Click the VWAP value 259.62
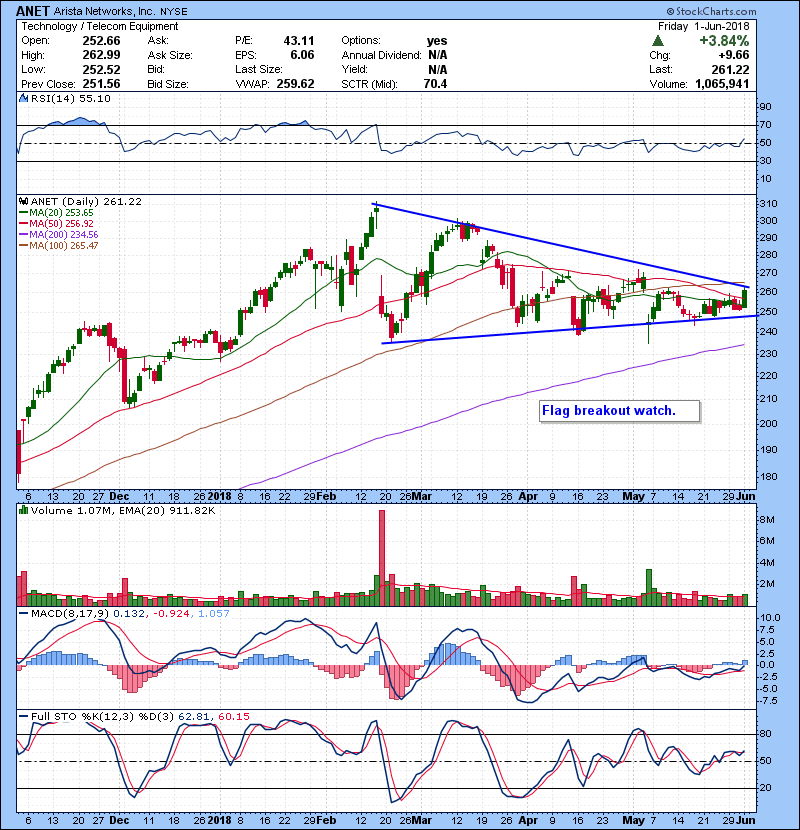This screenshot has width=800, height=830. coord(295,84)
